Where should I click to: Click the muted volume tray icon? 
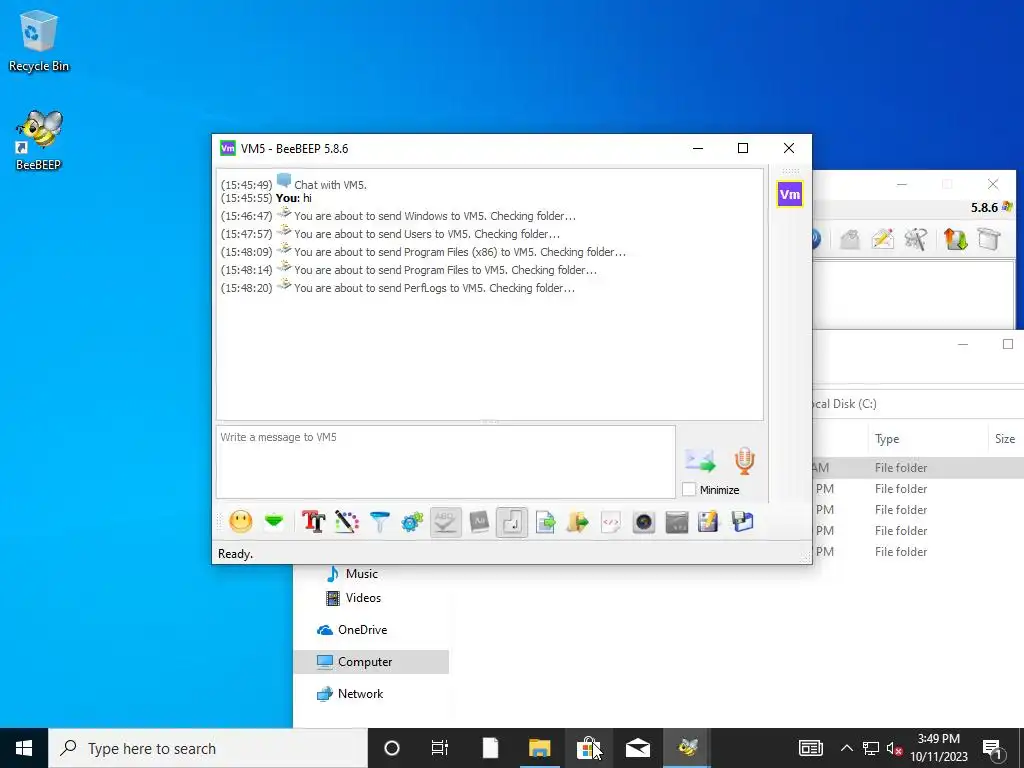894,748
